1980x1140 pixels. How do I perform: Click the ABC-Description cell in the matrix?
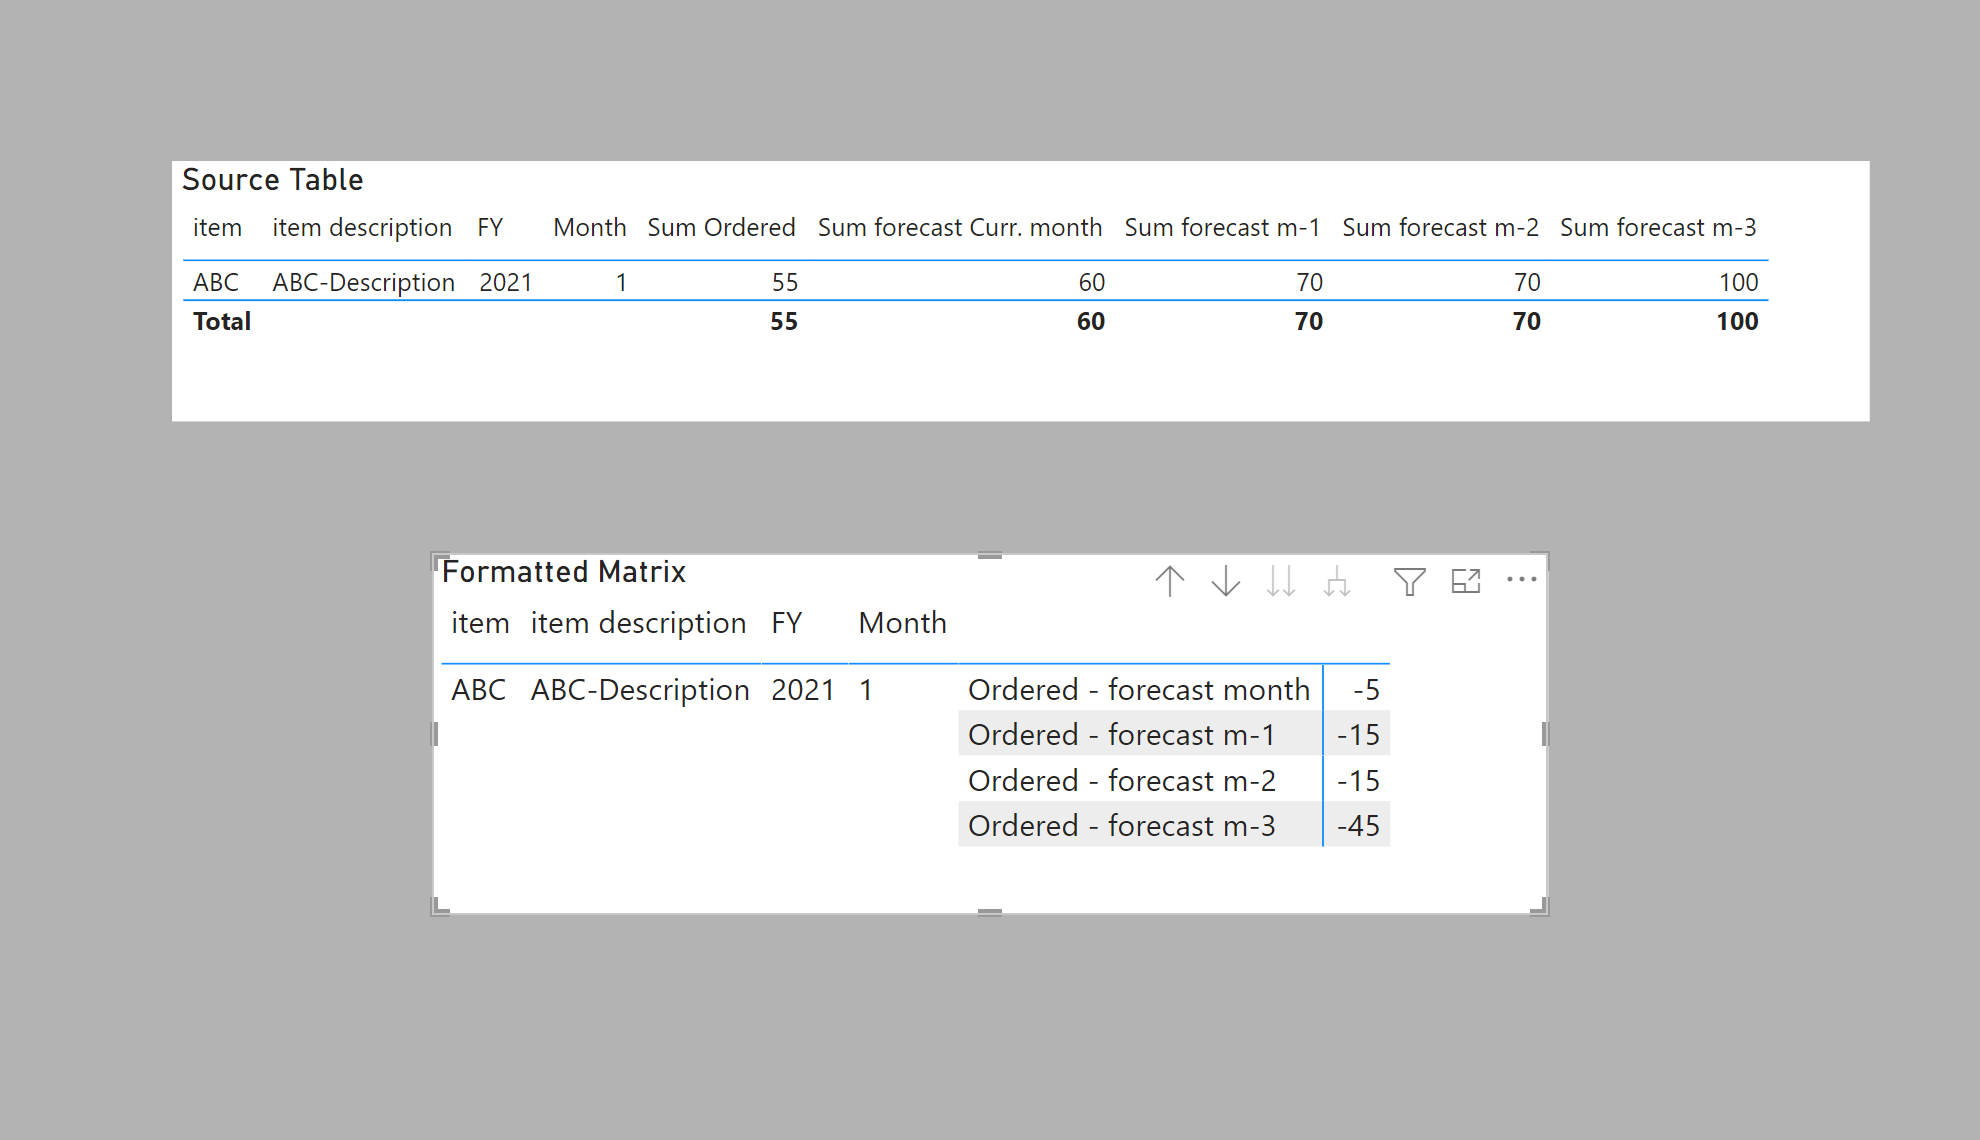[x=639, y=690]
